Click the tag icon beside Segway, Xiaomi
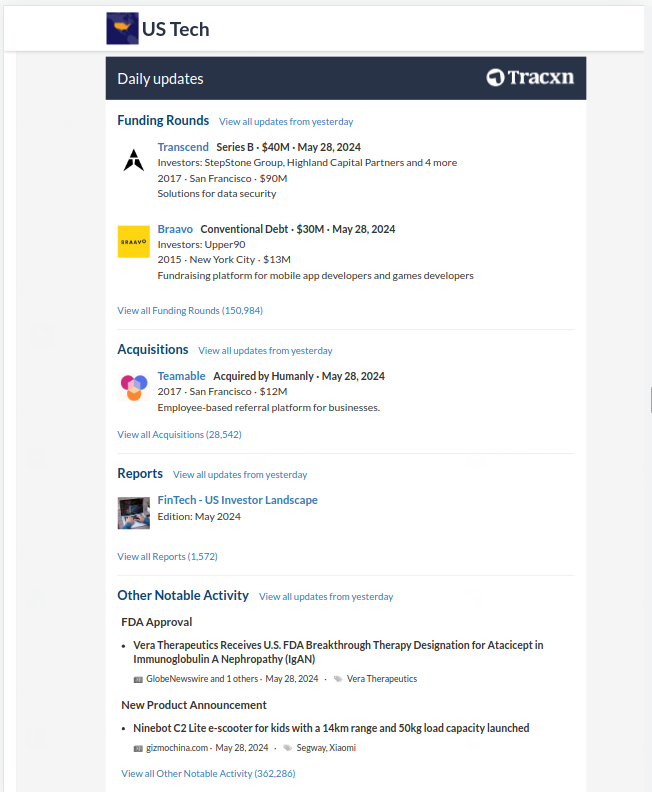This screenshot has height=792, width=652. coord(287,748)
